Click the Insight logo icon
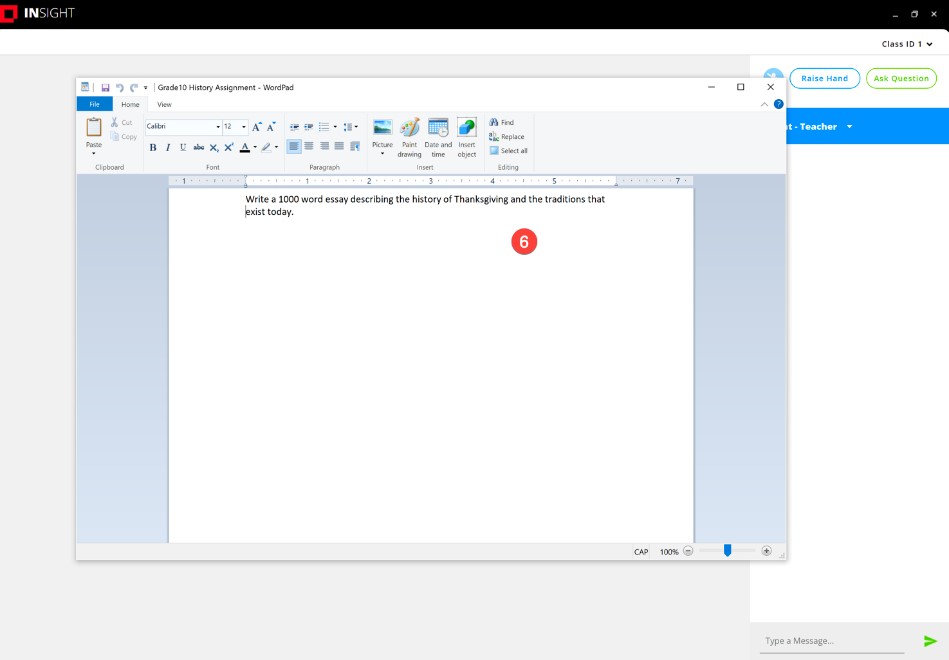 [8, 13]
